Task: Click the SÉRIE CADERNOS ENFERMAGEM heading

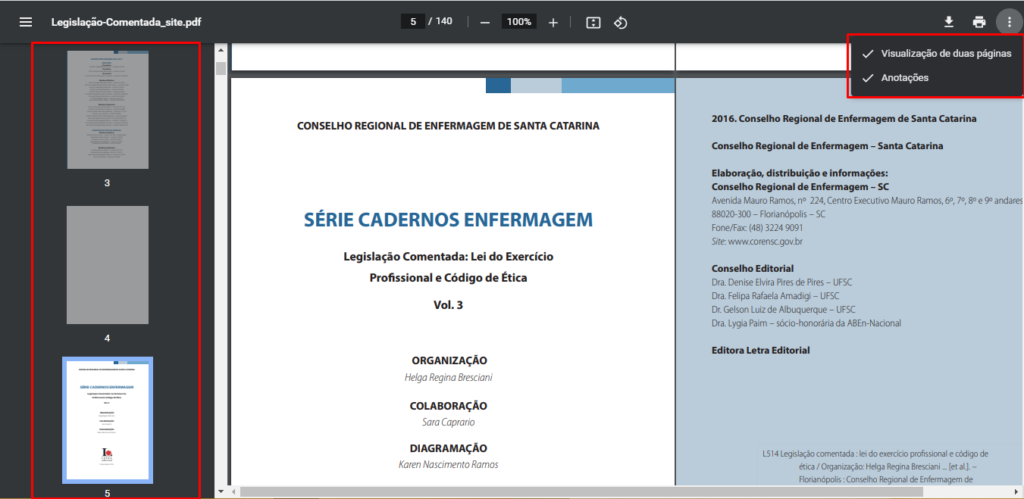Action: point(448,219)
